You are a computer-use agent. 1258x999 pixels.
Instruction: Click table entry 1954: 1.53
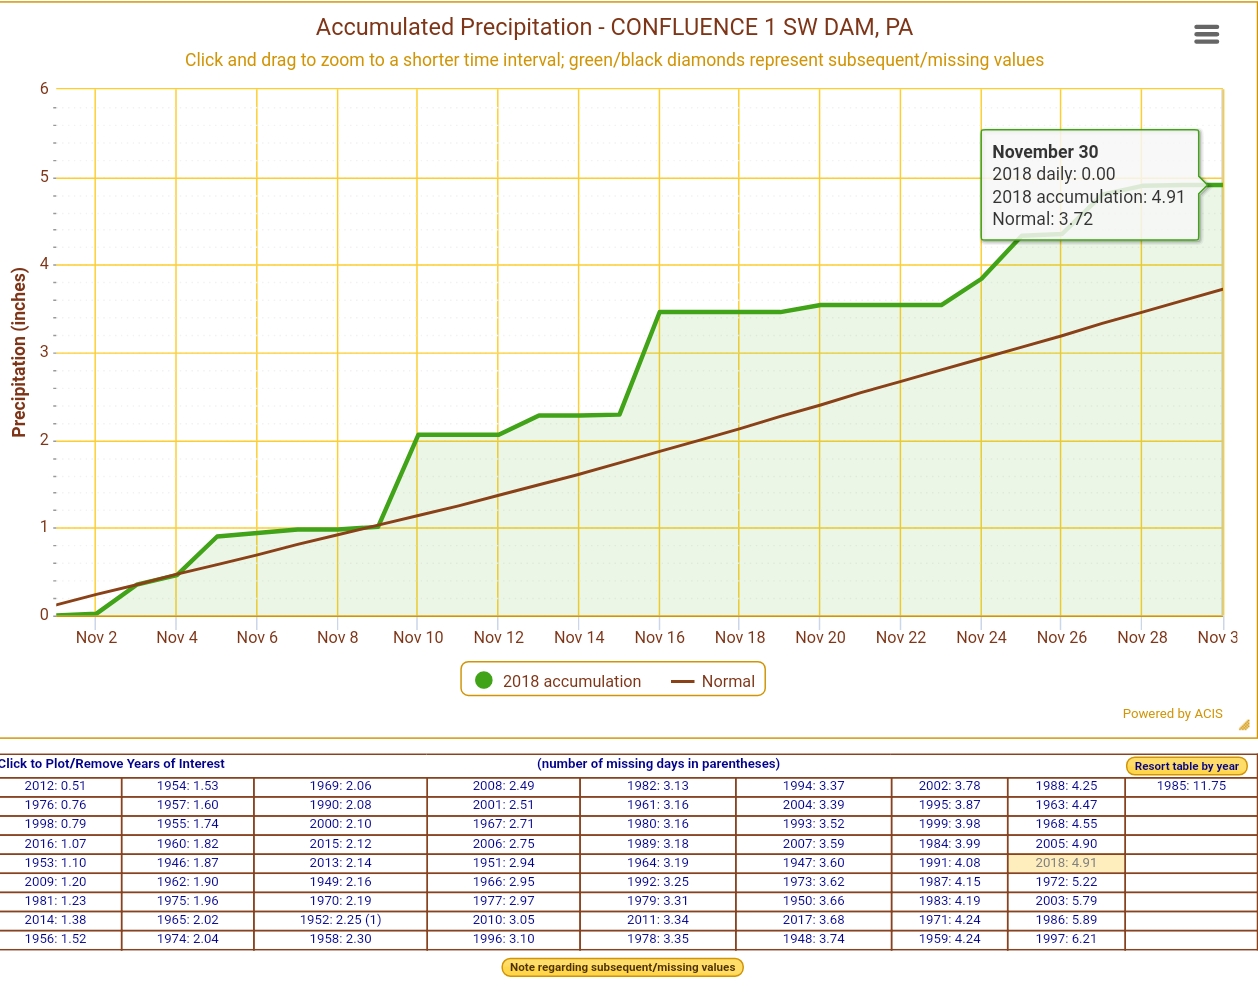[x=187, y=786]
